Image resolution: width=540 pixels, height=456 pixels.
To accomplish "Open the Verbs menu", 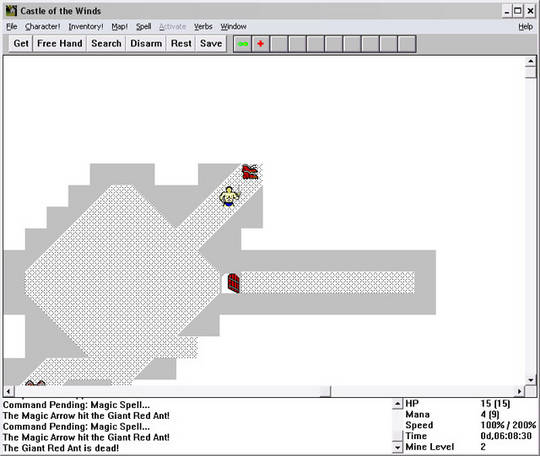I will pos(203,27).
